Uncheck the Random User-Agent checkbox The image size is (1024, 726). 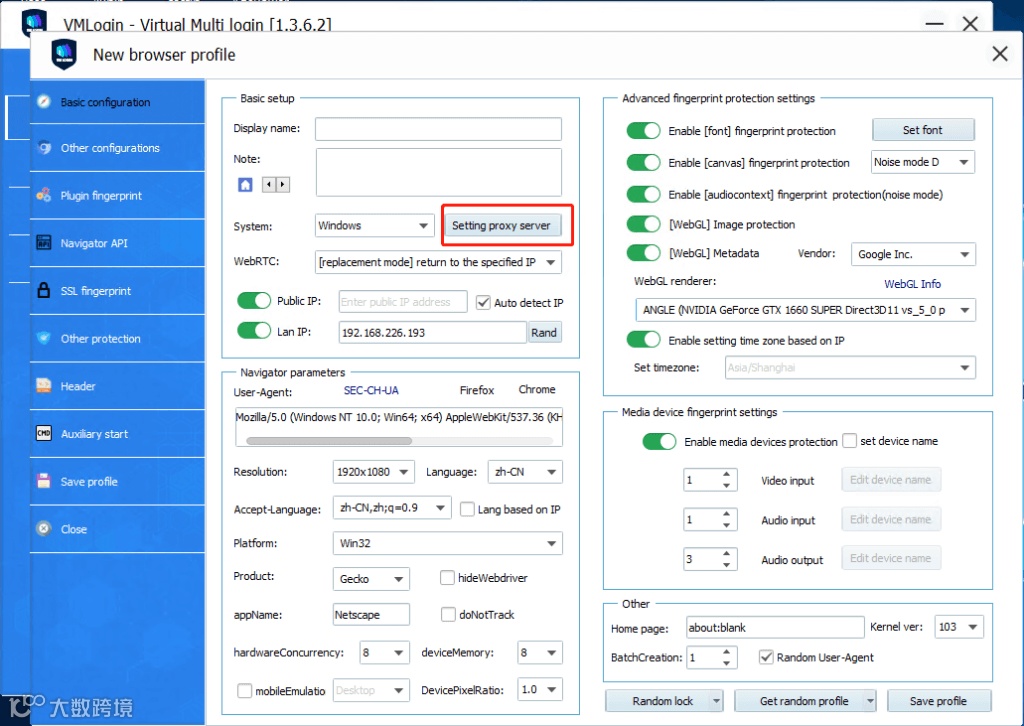click(x=767, y=657)
